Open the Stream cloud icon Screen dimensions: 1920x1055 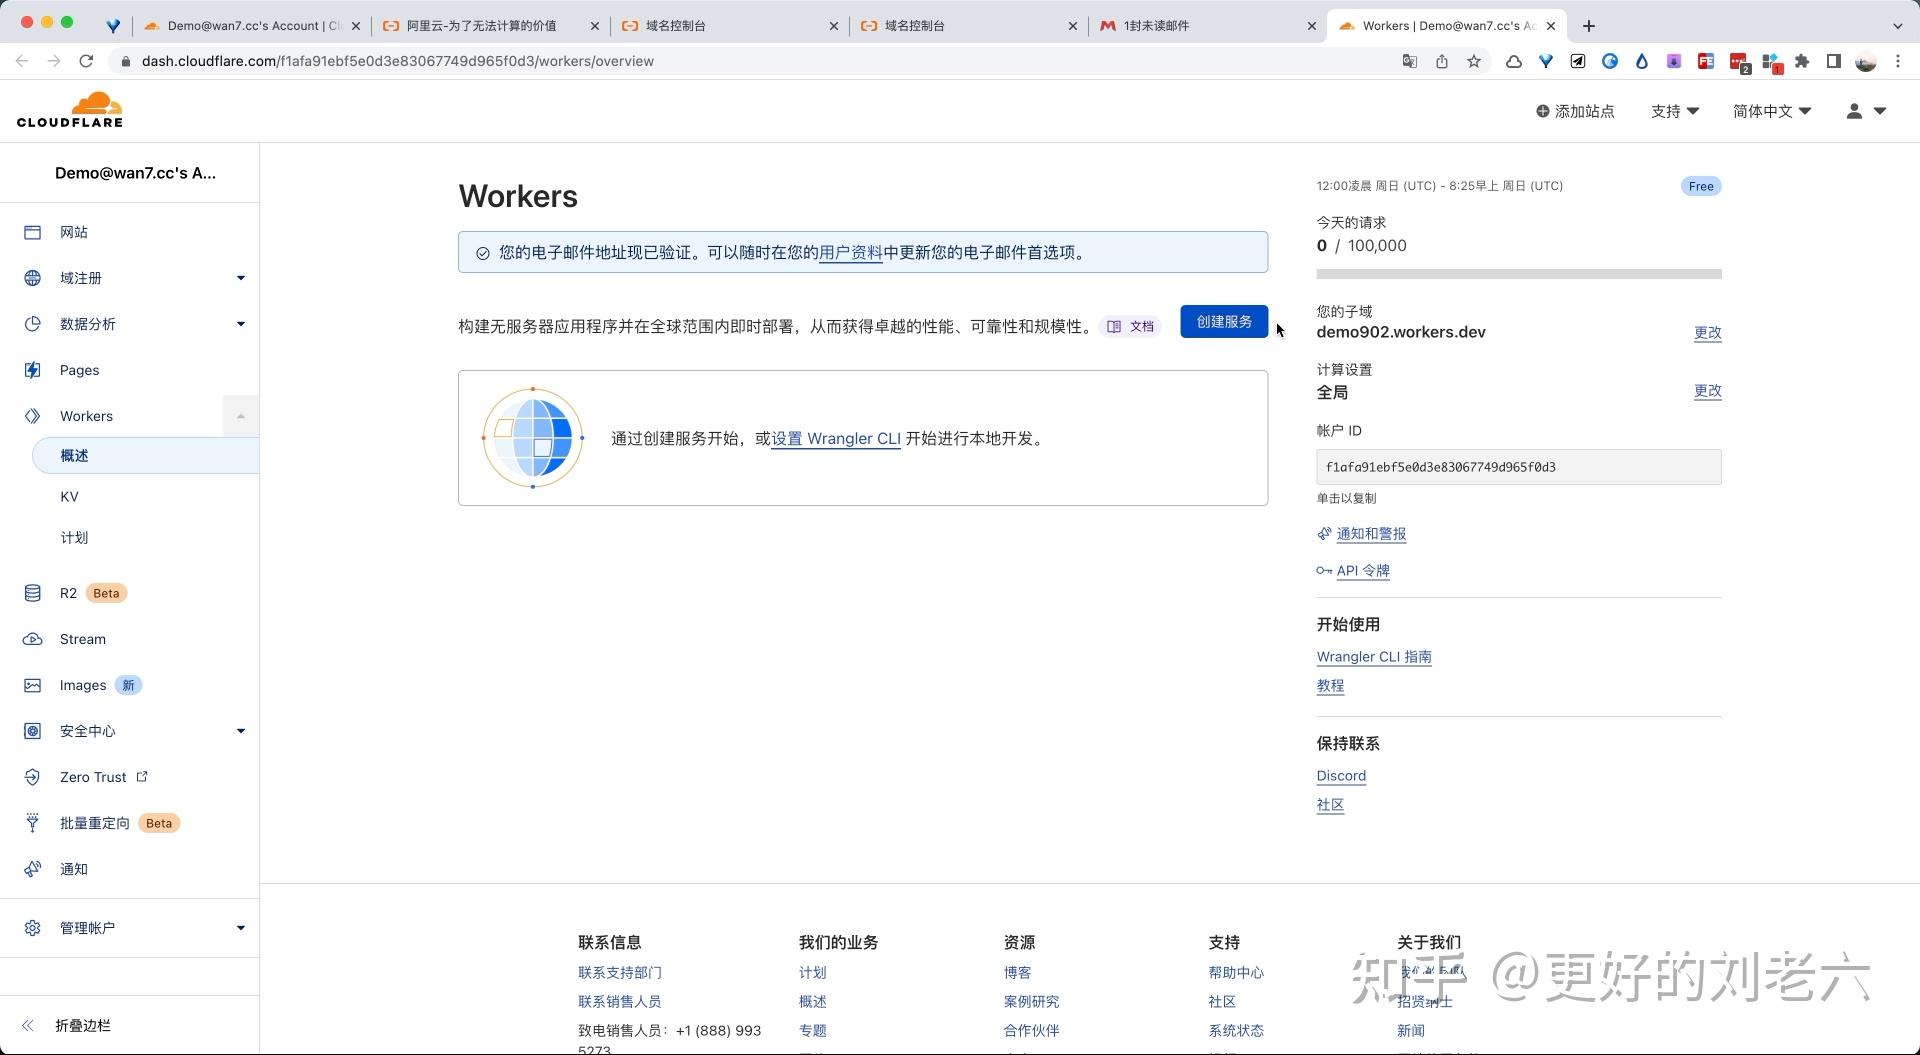coord(32,639)
